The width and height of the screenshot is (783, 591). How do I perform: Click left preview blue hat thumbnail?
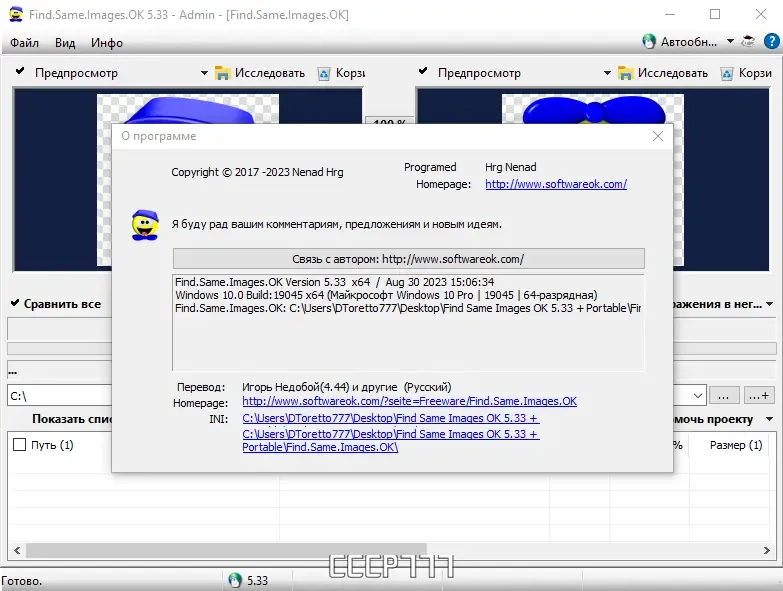(x=188, y=109)
